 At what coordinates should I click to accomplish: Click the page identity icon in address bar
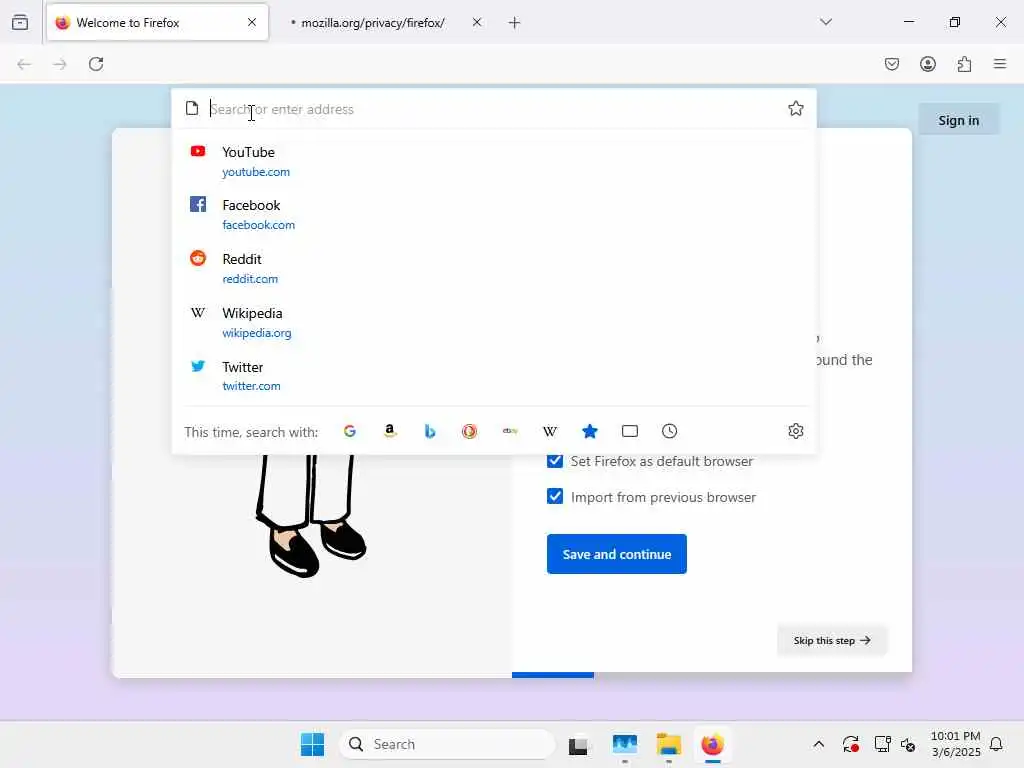coord(192,108)
